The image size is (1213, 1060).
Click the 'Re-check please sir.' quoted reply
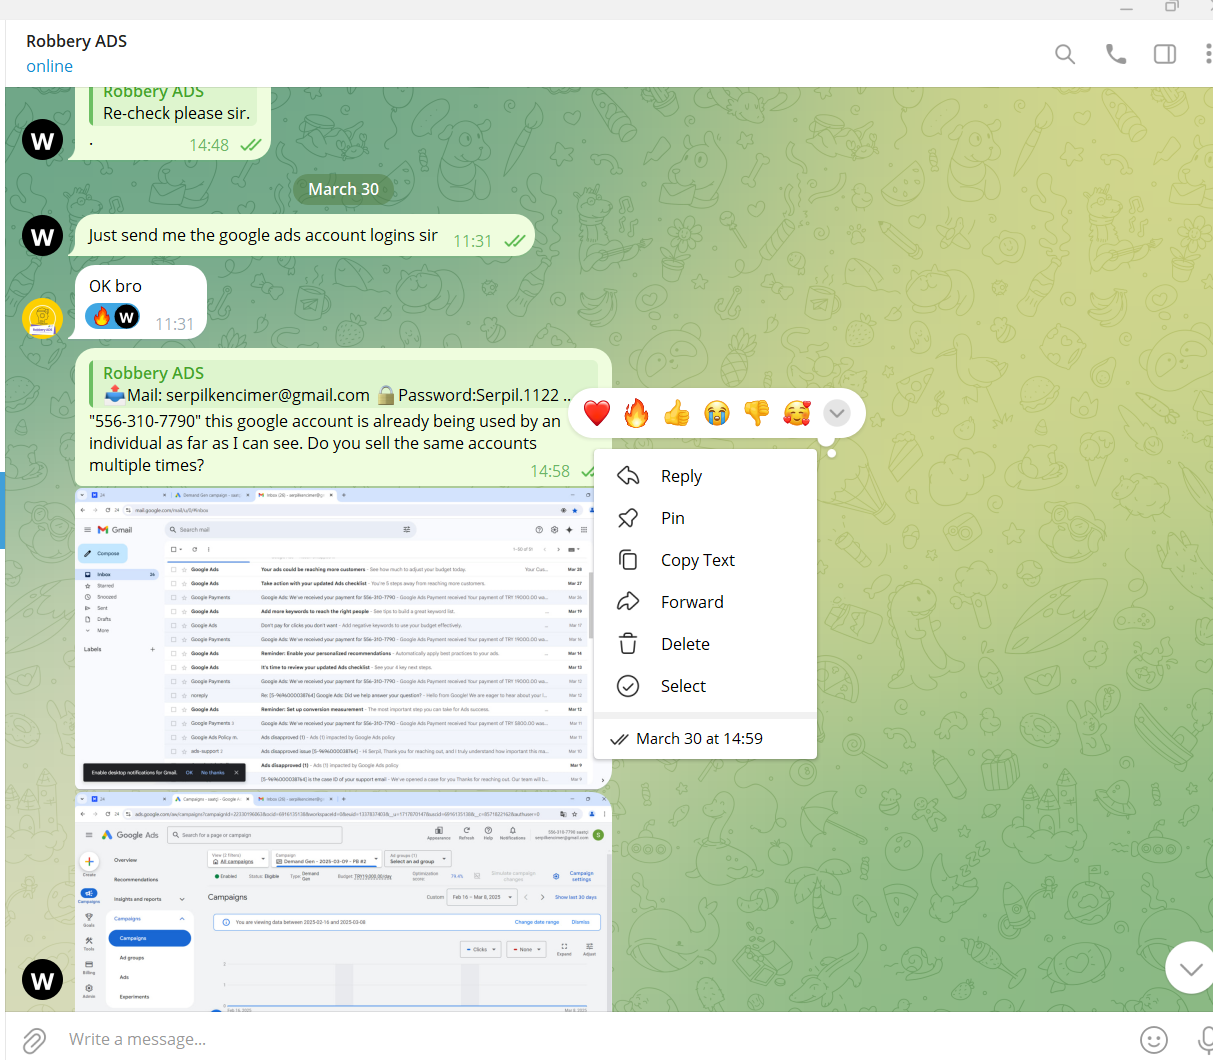pos(172,106)
